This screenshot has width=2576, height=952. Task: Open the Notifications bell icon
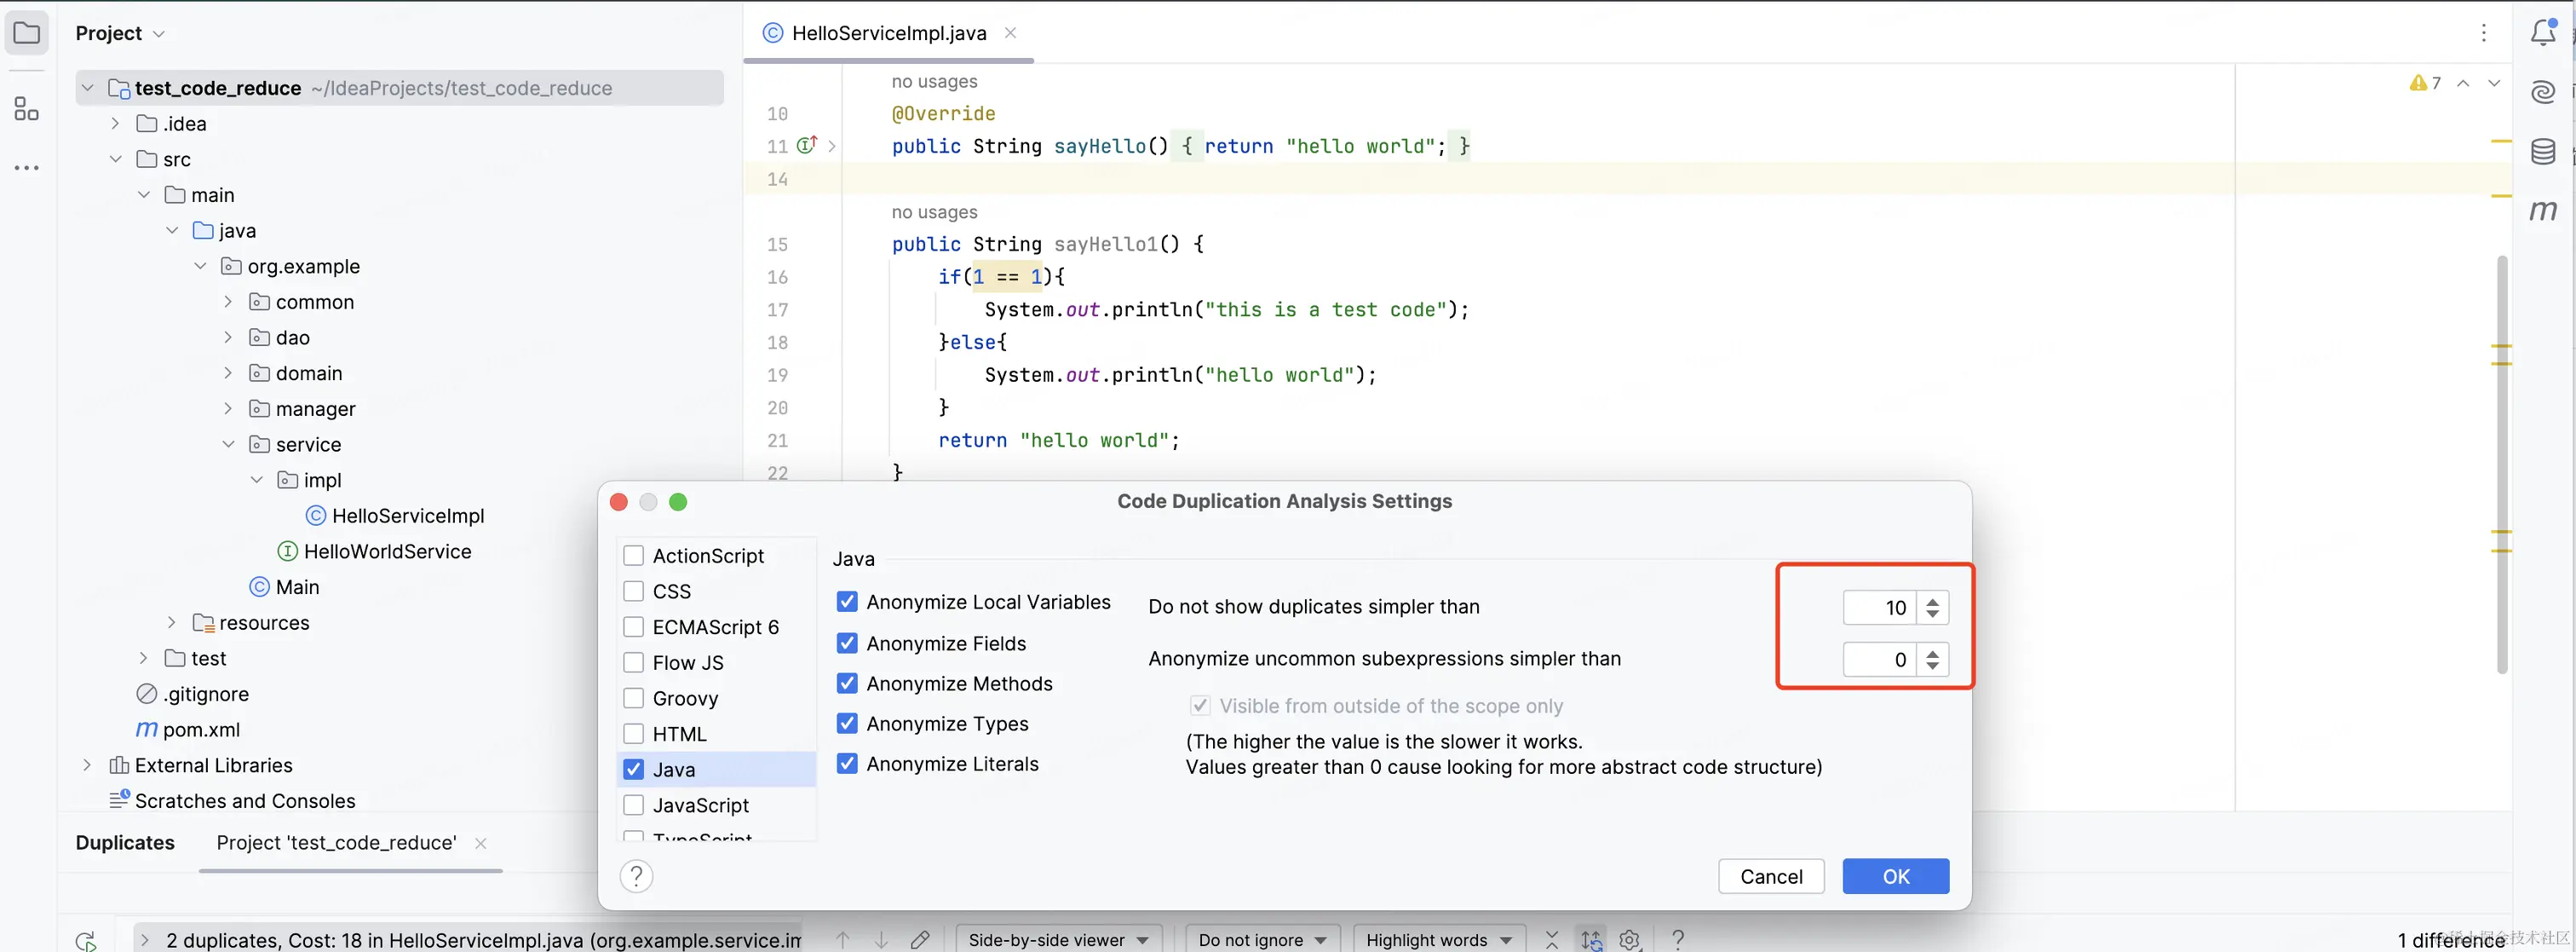coord(2543,32)
